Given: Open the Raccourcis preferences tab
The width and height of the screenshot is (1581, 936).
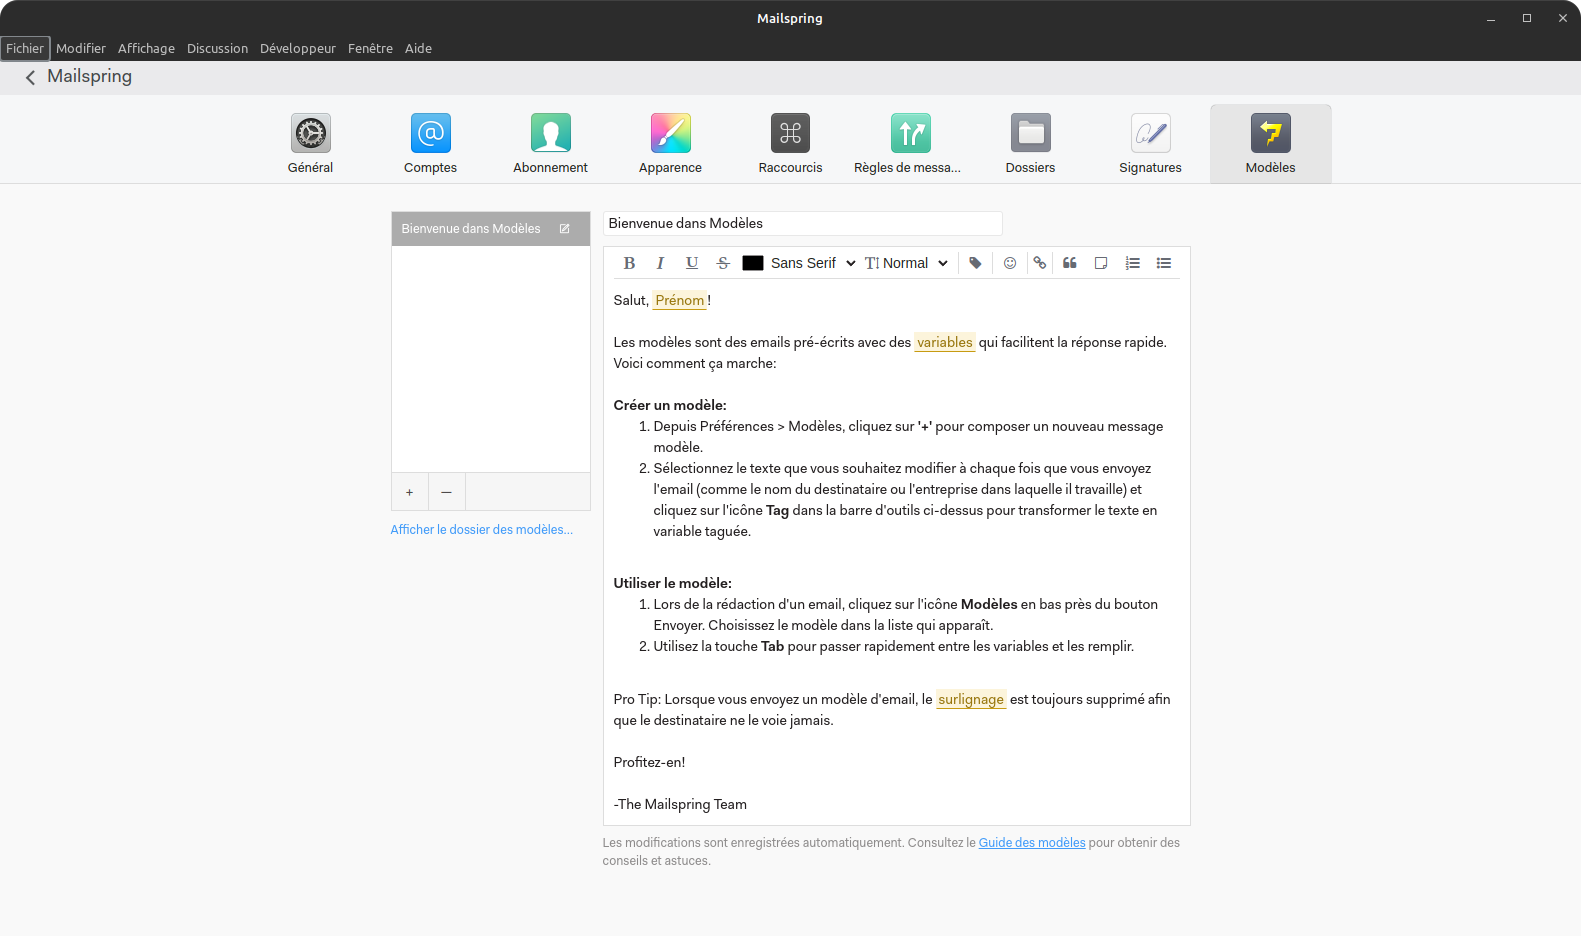Looking at the screenshot, I should click(790, 144).
